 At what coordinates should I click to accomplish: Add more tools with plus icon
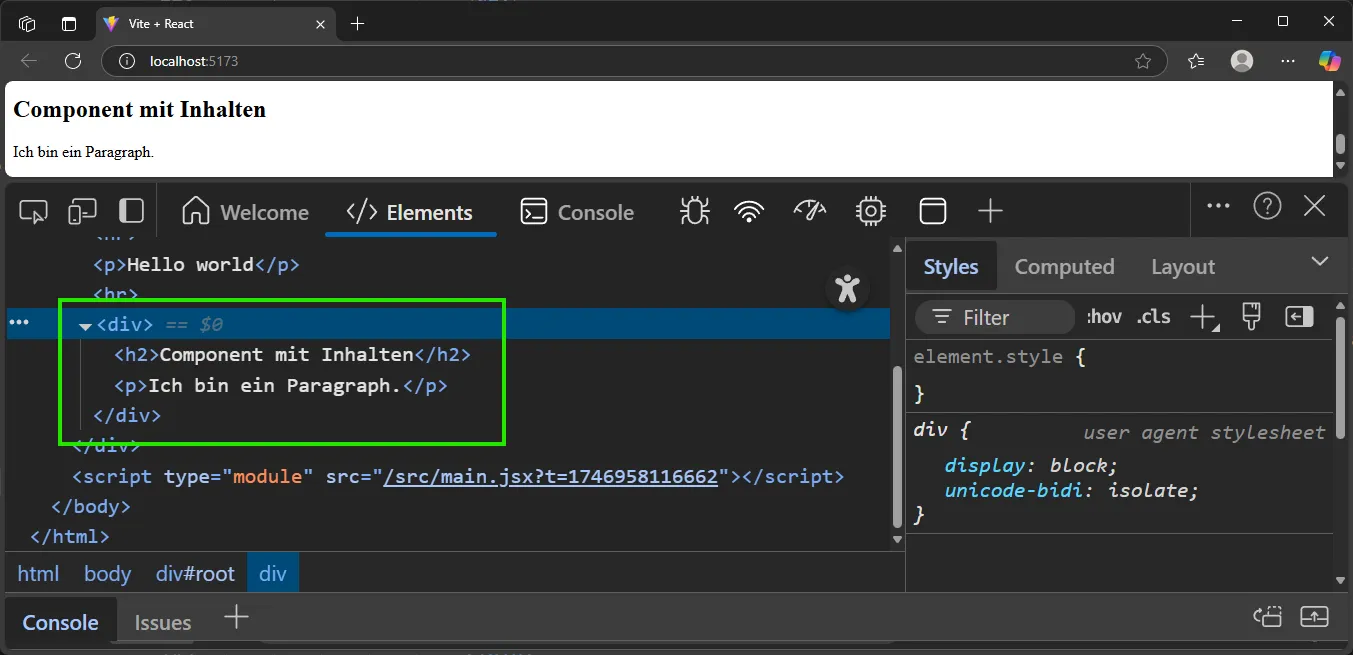pyautogui.click(x=990, y=211)
